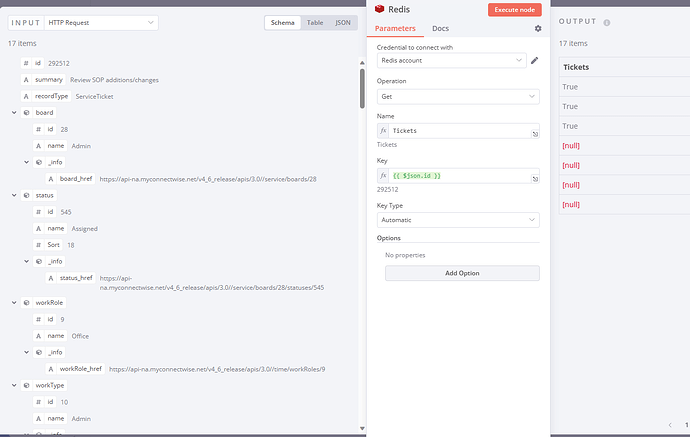
Task: Click the string type icon beside name Office
Action: coord(39,336)
